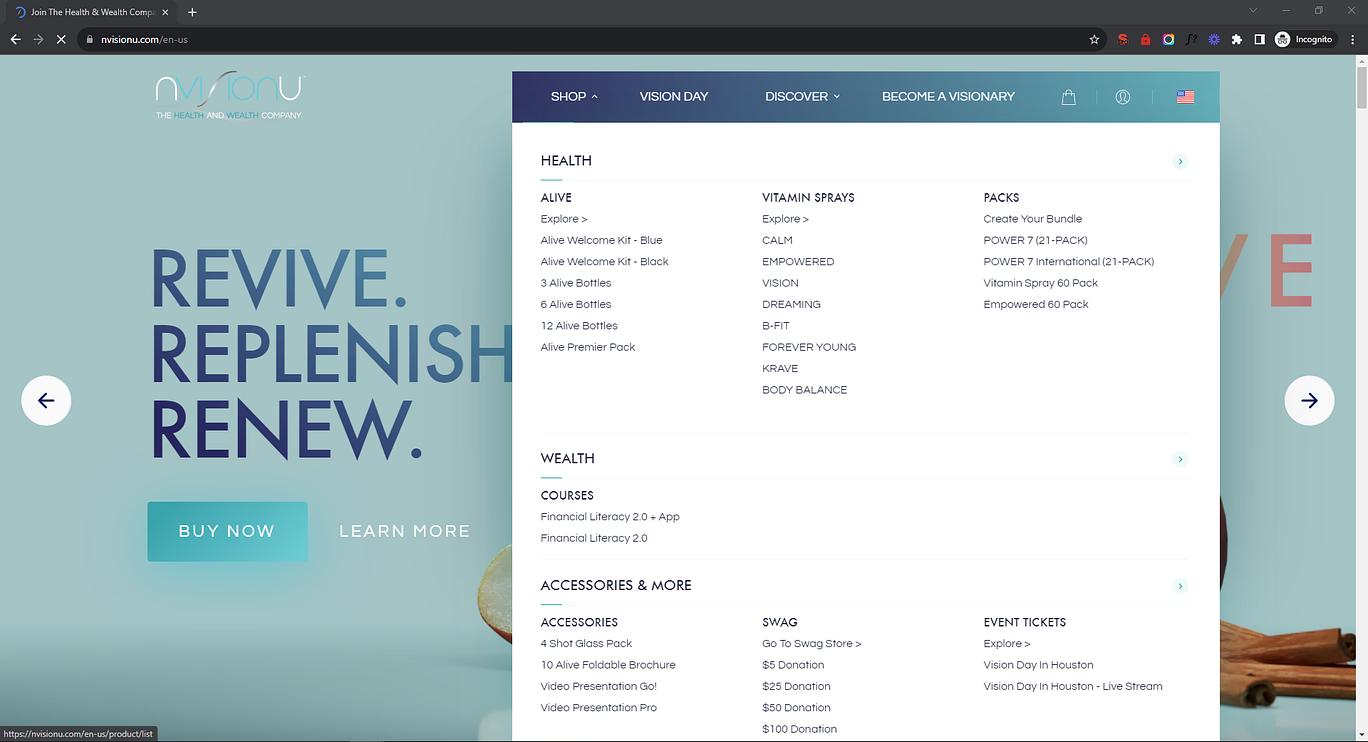The height and width of the screenshot is (742, 1368).
Task: Select 6 Alive Bottles
Action: (576, 305)
